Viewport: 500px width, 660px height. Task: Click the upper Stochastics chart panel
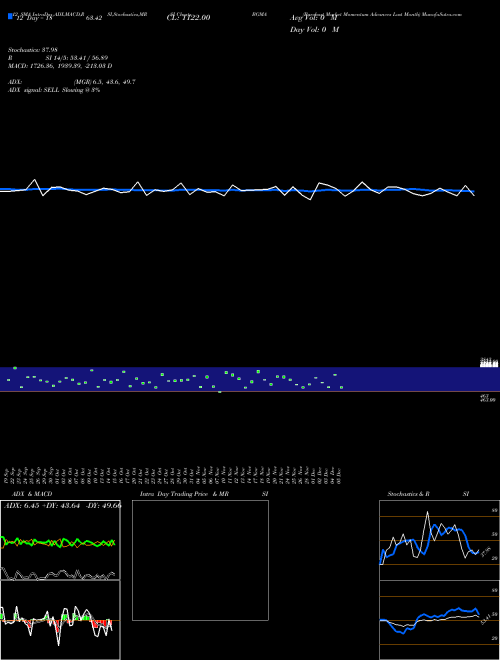tap(439, 540)
